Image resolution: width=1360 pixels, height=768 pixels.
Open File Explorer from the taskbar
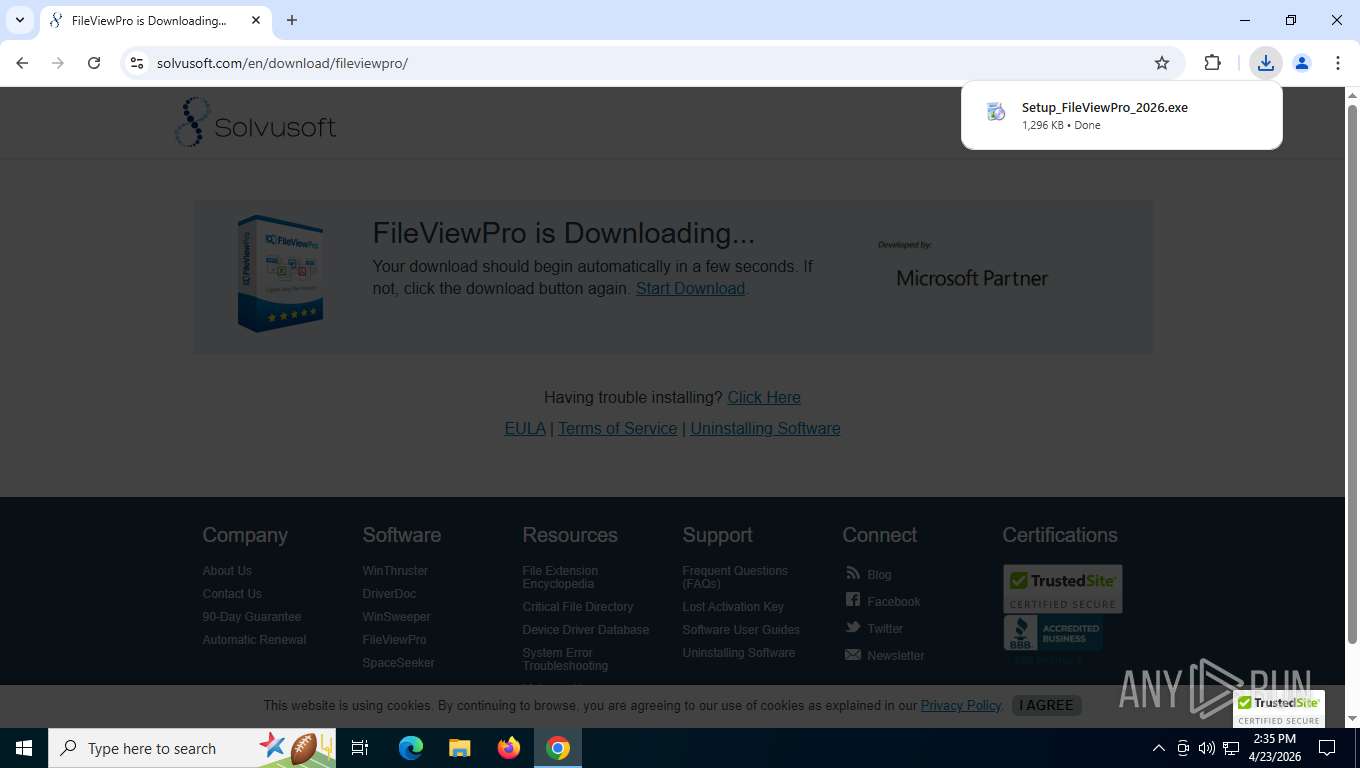459,748
